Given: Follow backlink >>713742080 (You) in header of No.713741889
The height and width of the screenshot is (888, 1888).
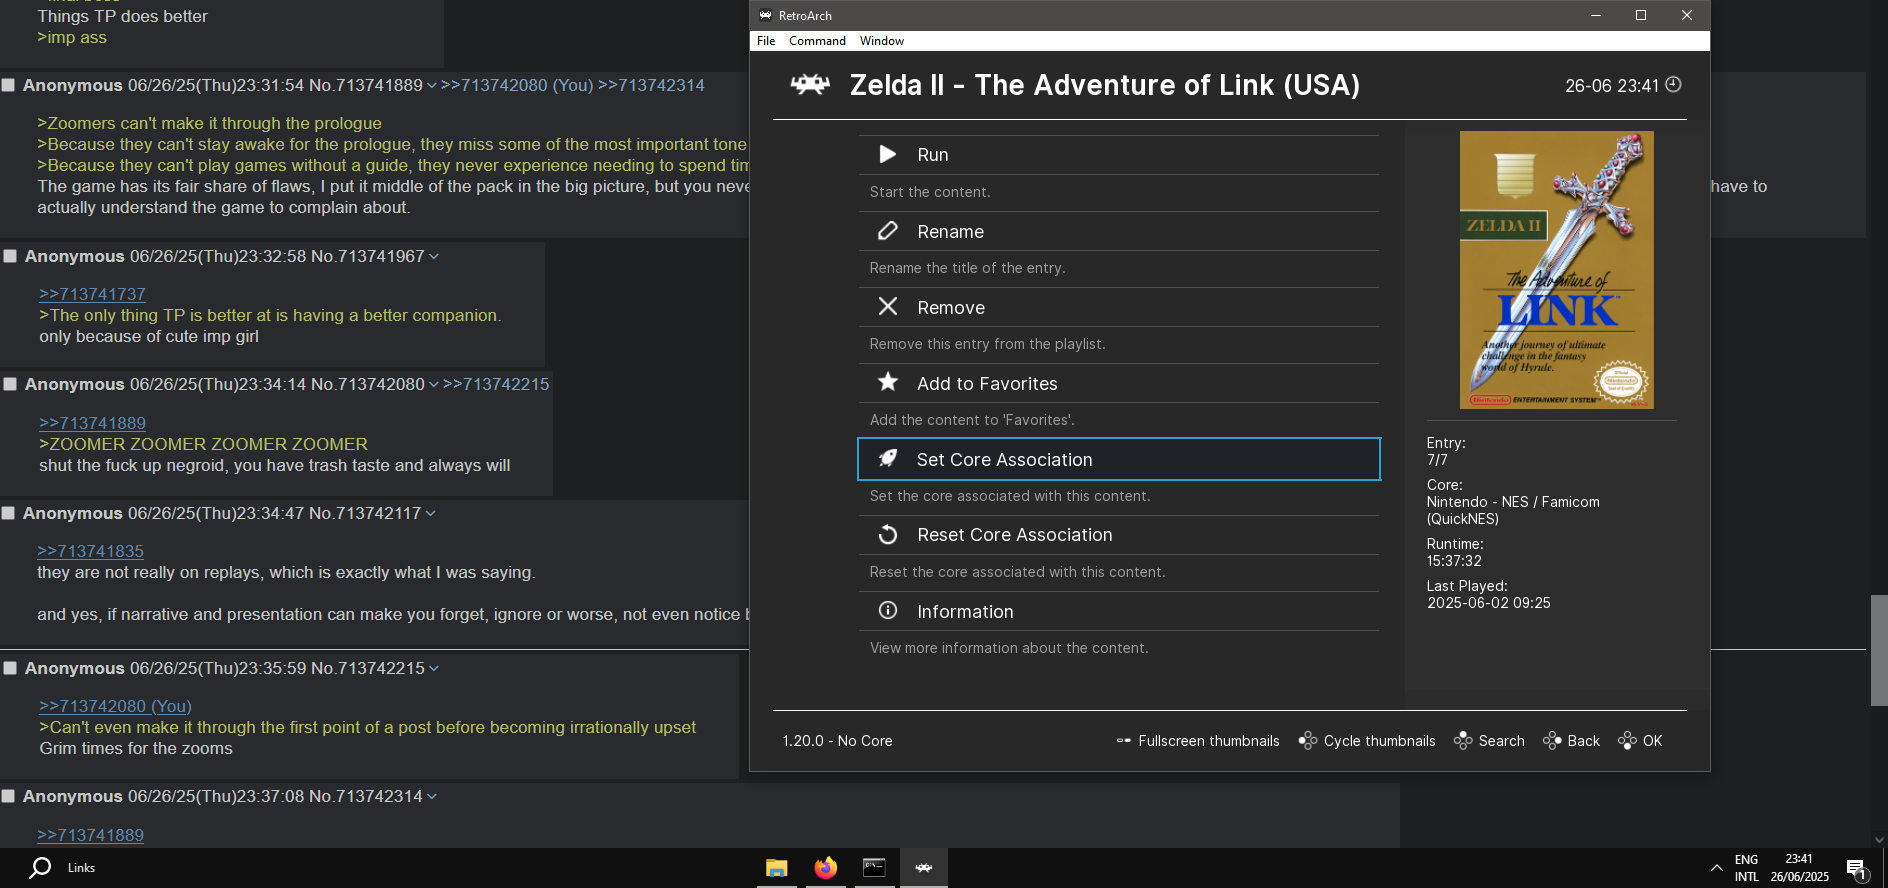Looking at the screenshot, I should [517, 85].
